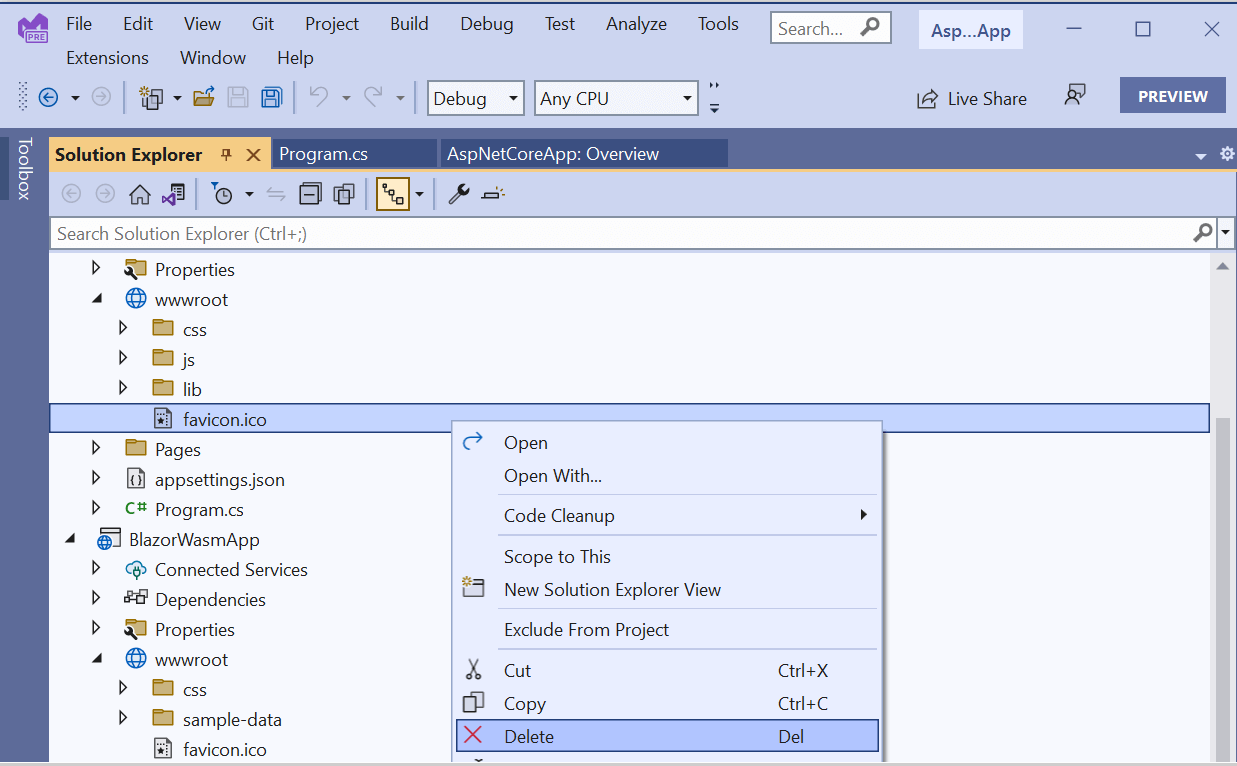Choose Delete from the context menu
Screen dimensions: 1237x766
[x=529, y=736]
